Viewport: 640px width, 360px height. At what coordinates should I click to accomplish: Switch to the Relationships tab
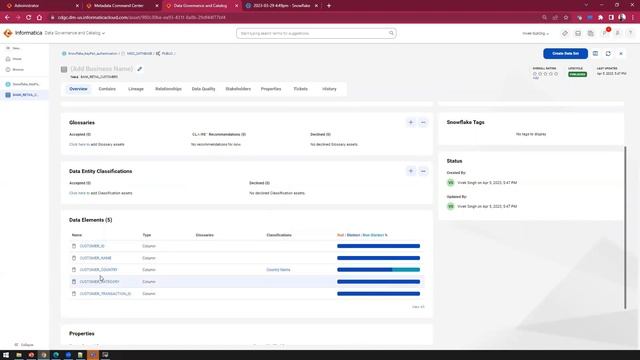[x=168, y=89]
